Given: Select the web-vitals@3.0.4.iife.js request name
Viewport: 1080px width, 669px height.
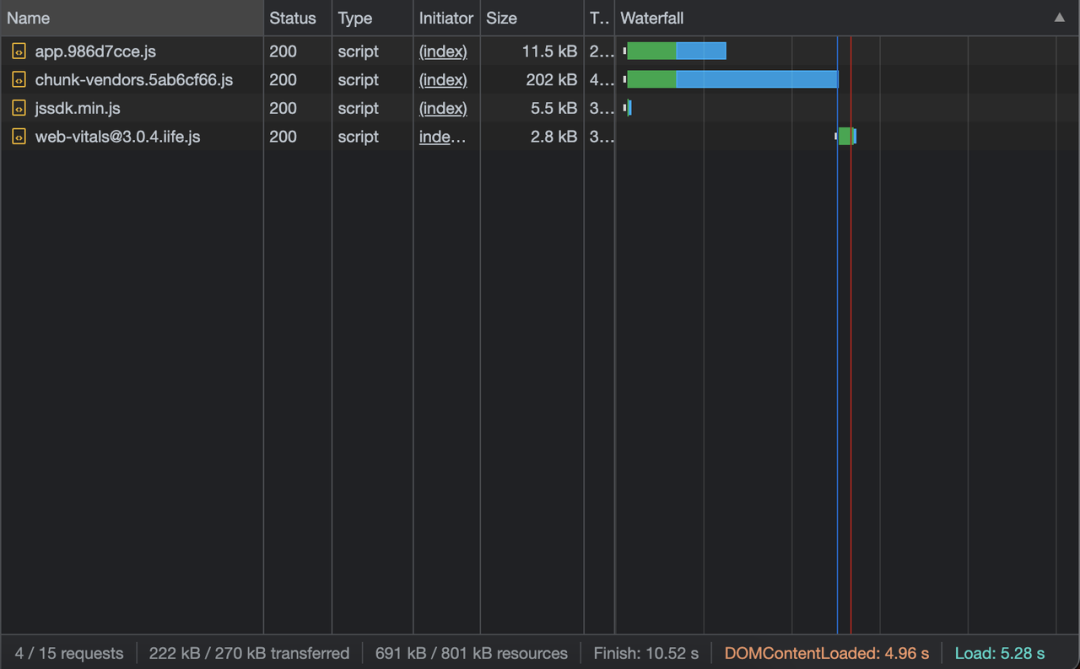Looking at the screenshot, I should tap(118, 136).
